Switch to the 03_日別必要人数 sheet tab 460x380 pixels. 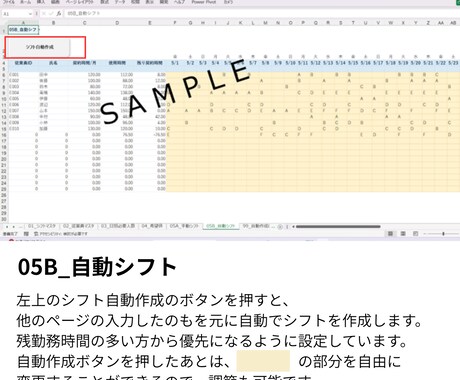(118, 226)
